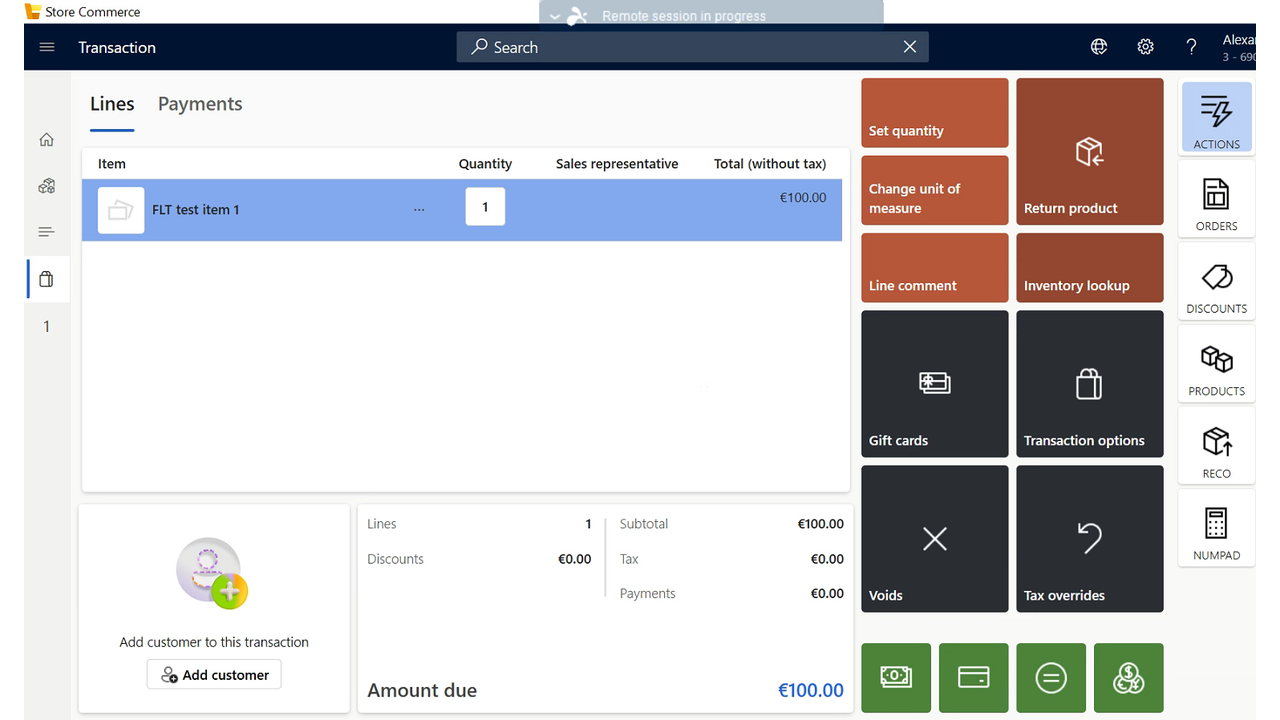Clear the search box with the X
Screen dimensions: 1280x720
[x=910, y=47]
